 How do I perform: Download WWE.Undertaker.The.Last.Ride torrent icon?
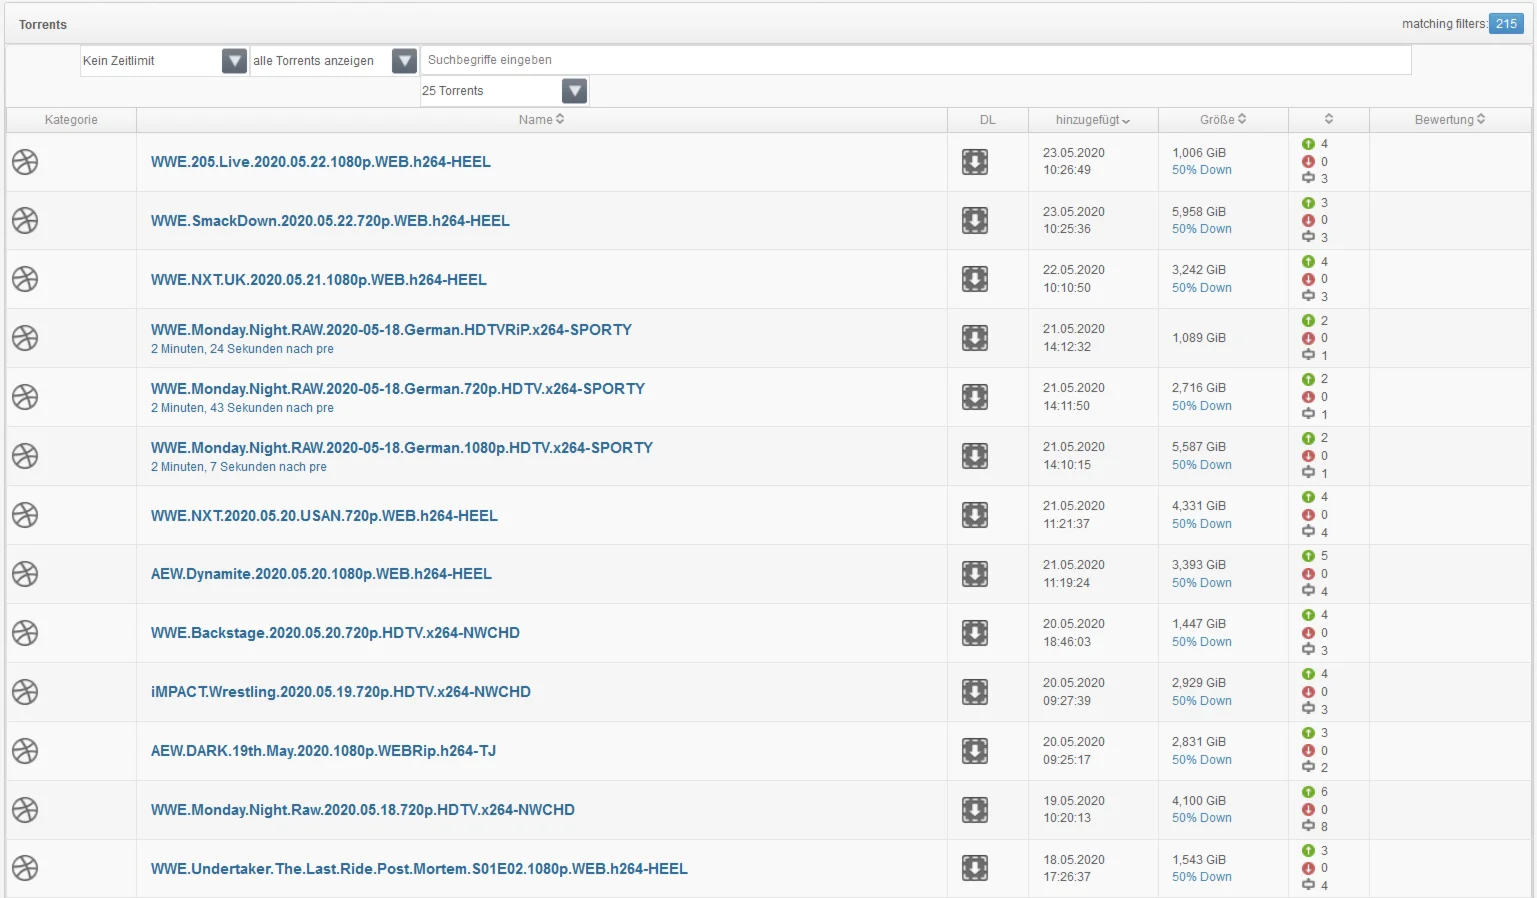coord(974,868)
